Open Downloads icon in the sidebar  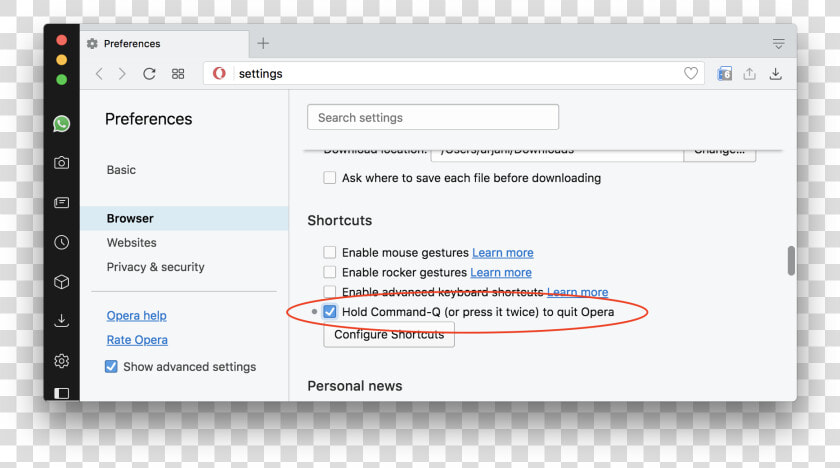(62, 321)
